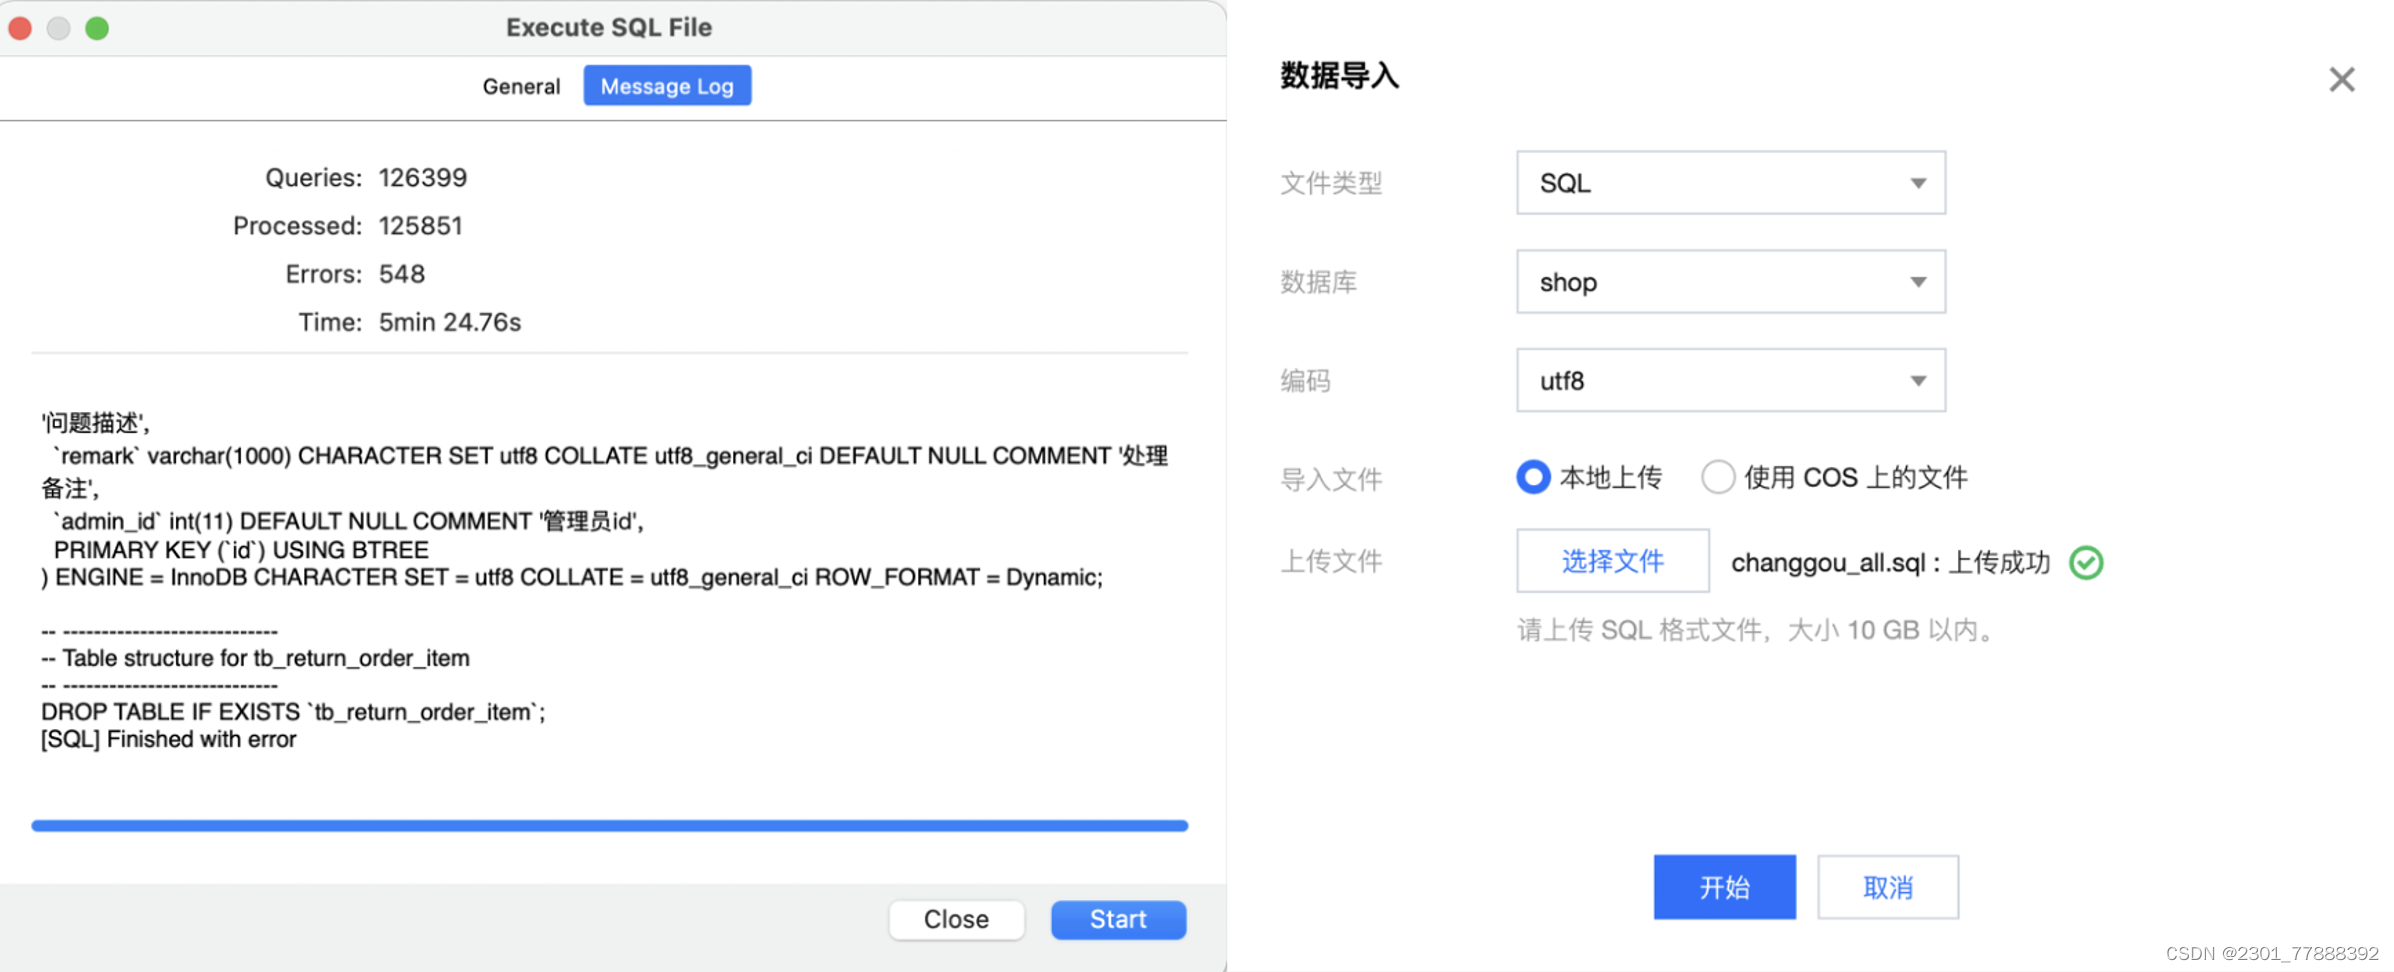Click the Processed value 125851

421,226
